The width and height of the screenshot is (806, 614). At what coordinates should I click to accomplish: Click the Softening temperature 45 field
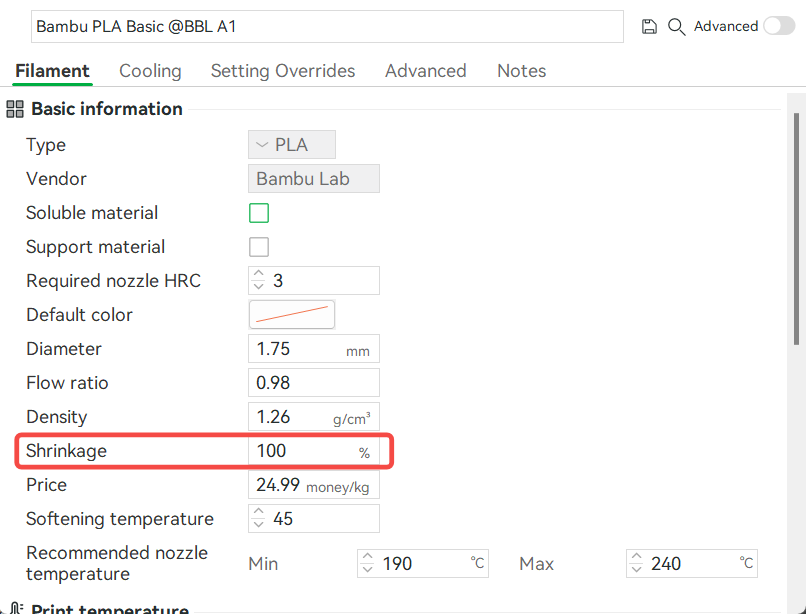point(314,518)
